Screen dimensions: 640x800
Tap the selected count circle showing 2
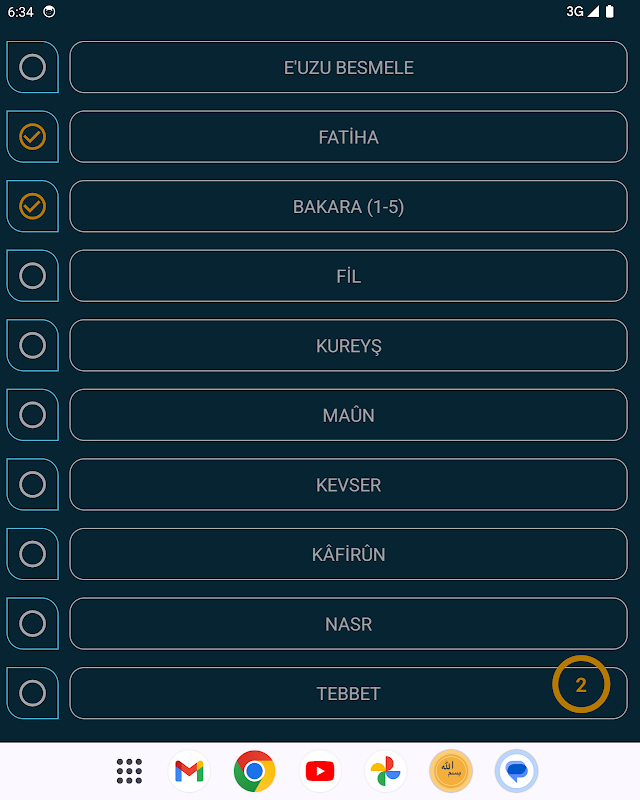(x=580, y=685)
